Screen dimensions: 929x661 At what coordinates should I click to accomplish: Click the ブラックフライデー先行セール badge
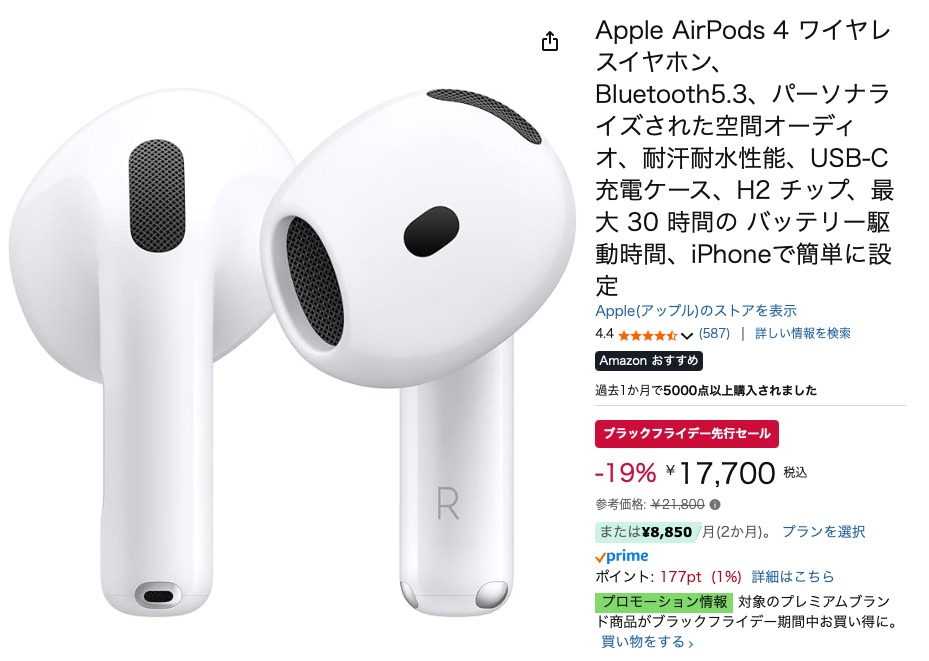687,434
